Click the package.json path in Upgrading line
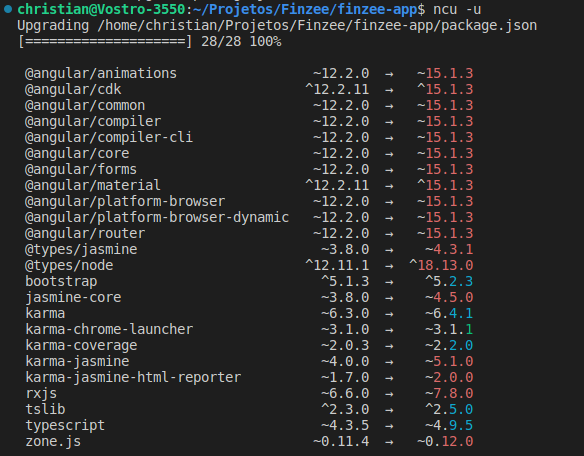 [x=317, y=26]
